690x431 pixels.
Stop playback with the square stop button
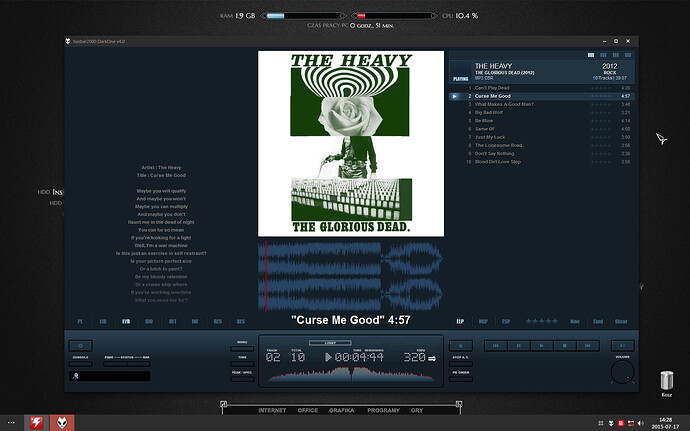tap(565, 346)
